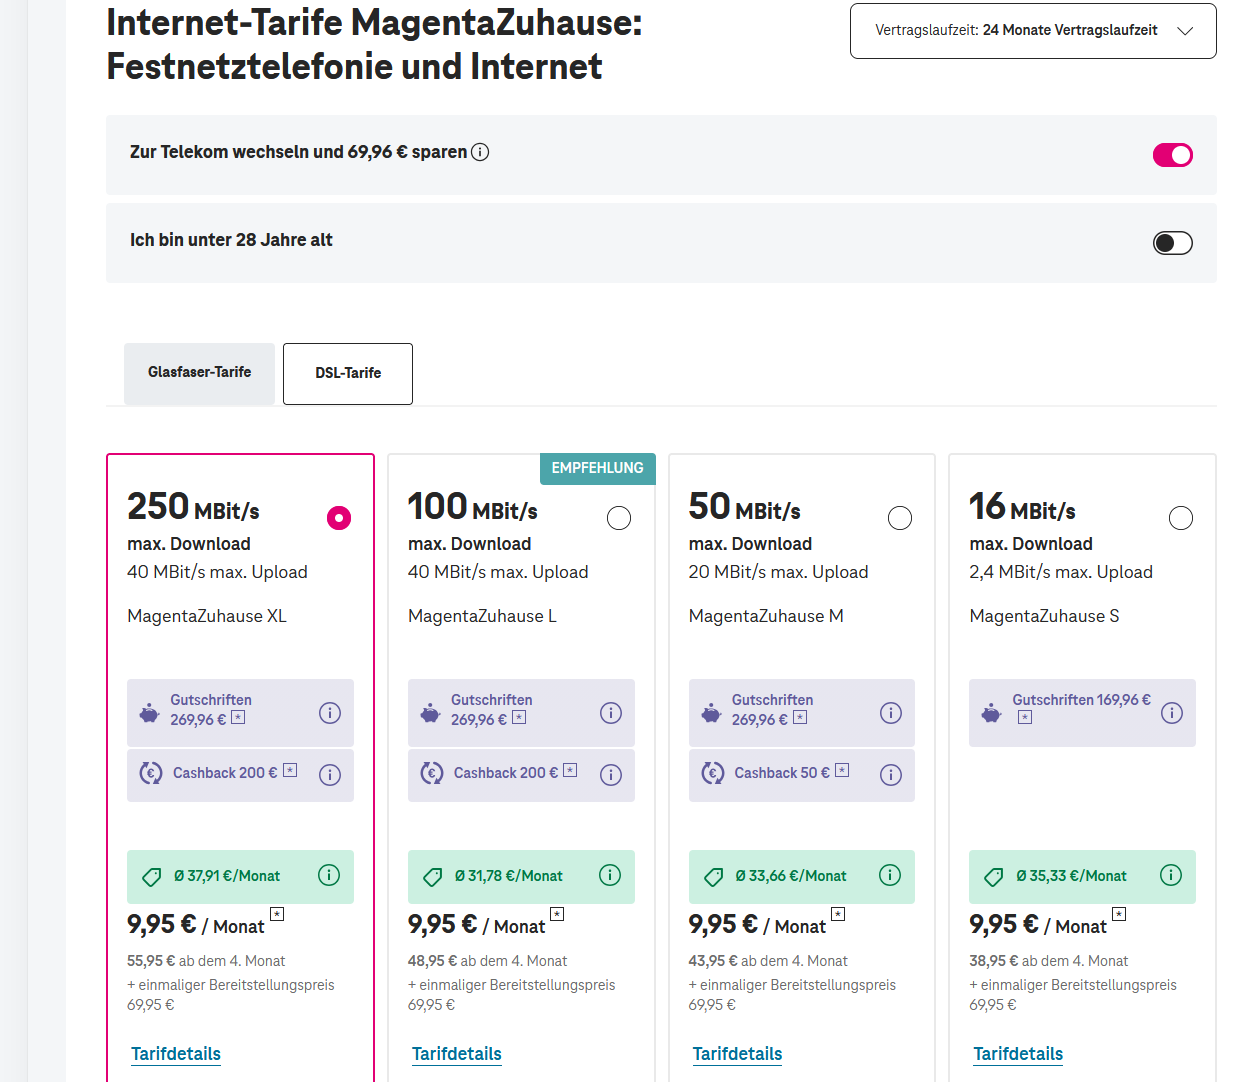
Task: Switch to the Glasfaser-Tarife tab
Action: [x=199, y=373]
